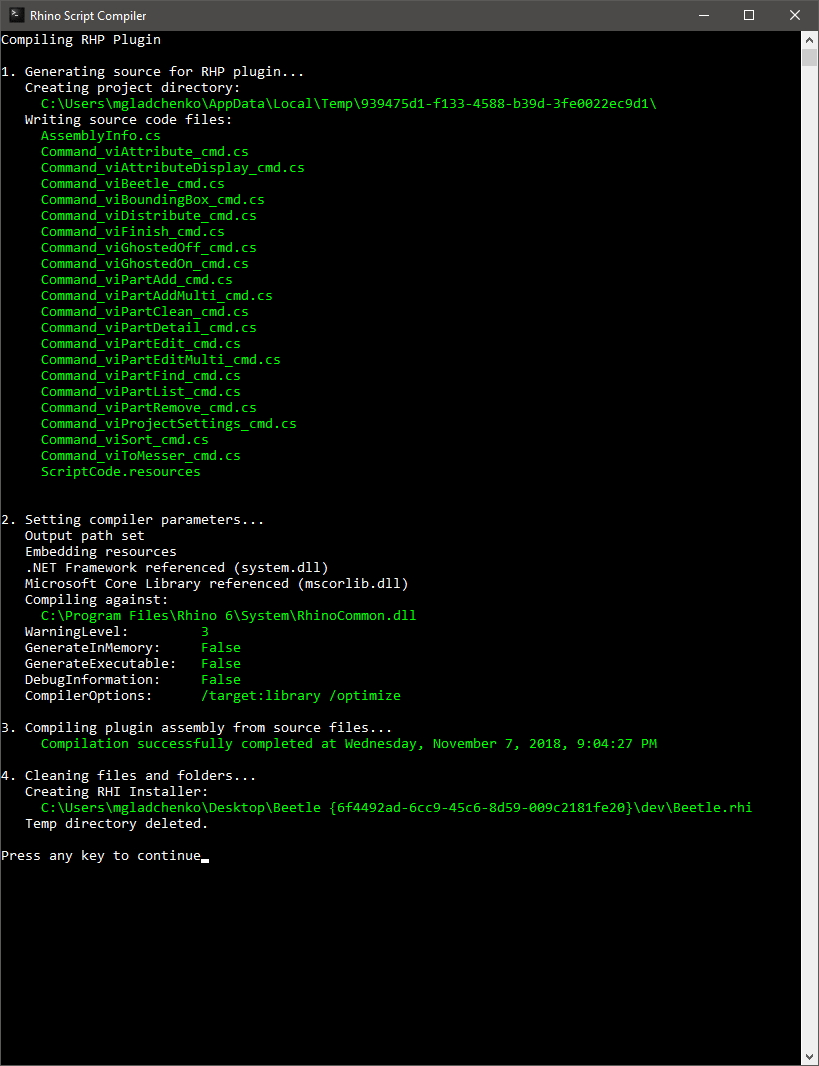Click the AssemblyInfo.cs file name

(x=101, y=135)
